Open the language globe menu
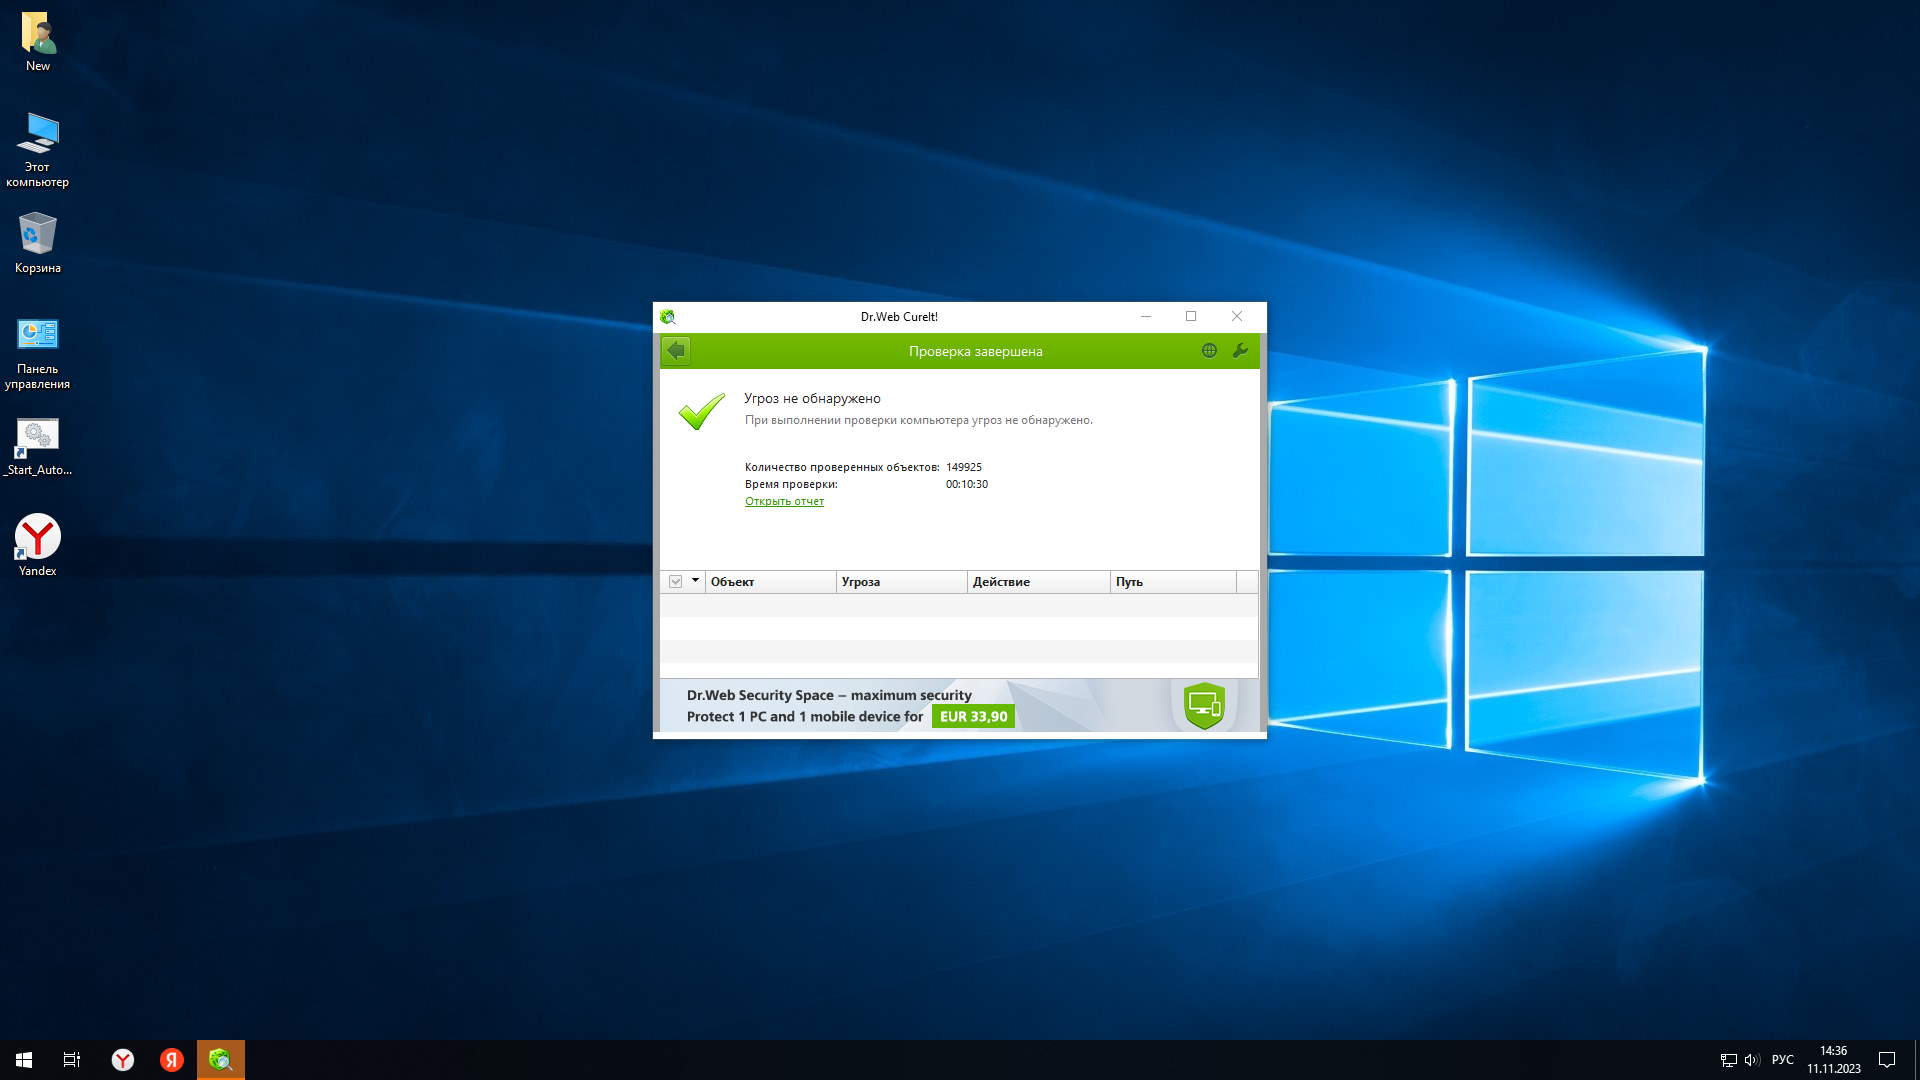 coord(1209,351)
